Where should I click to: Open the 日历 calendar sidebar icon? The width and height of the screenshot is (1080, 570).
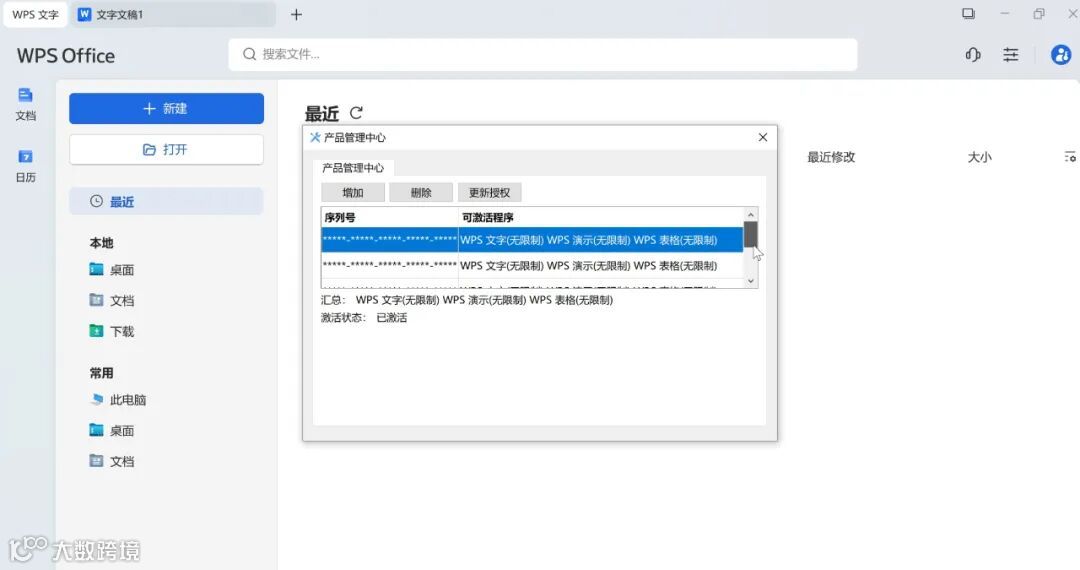[x=25, y=166]
